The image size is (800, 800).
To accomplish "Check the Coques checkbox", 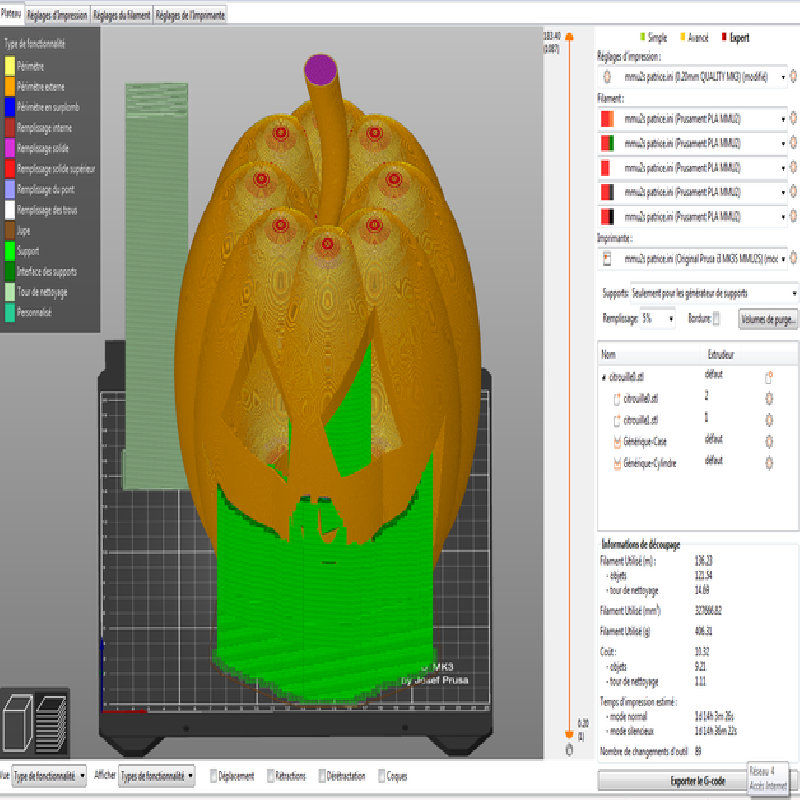I will 380,776.
